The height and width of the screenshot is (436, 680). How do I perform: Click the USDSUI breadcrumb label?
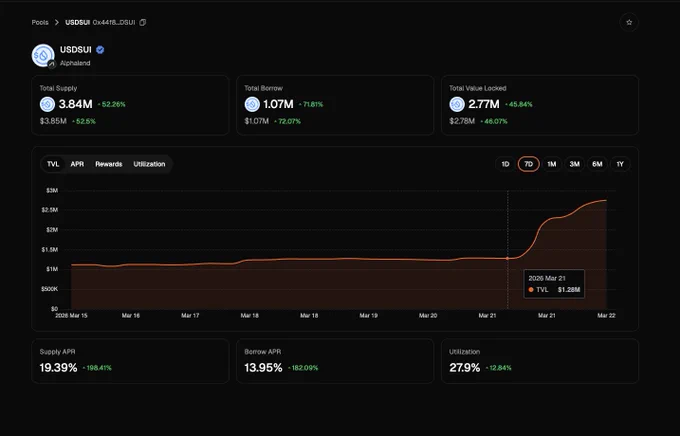(x=78, y=22)
